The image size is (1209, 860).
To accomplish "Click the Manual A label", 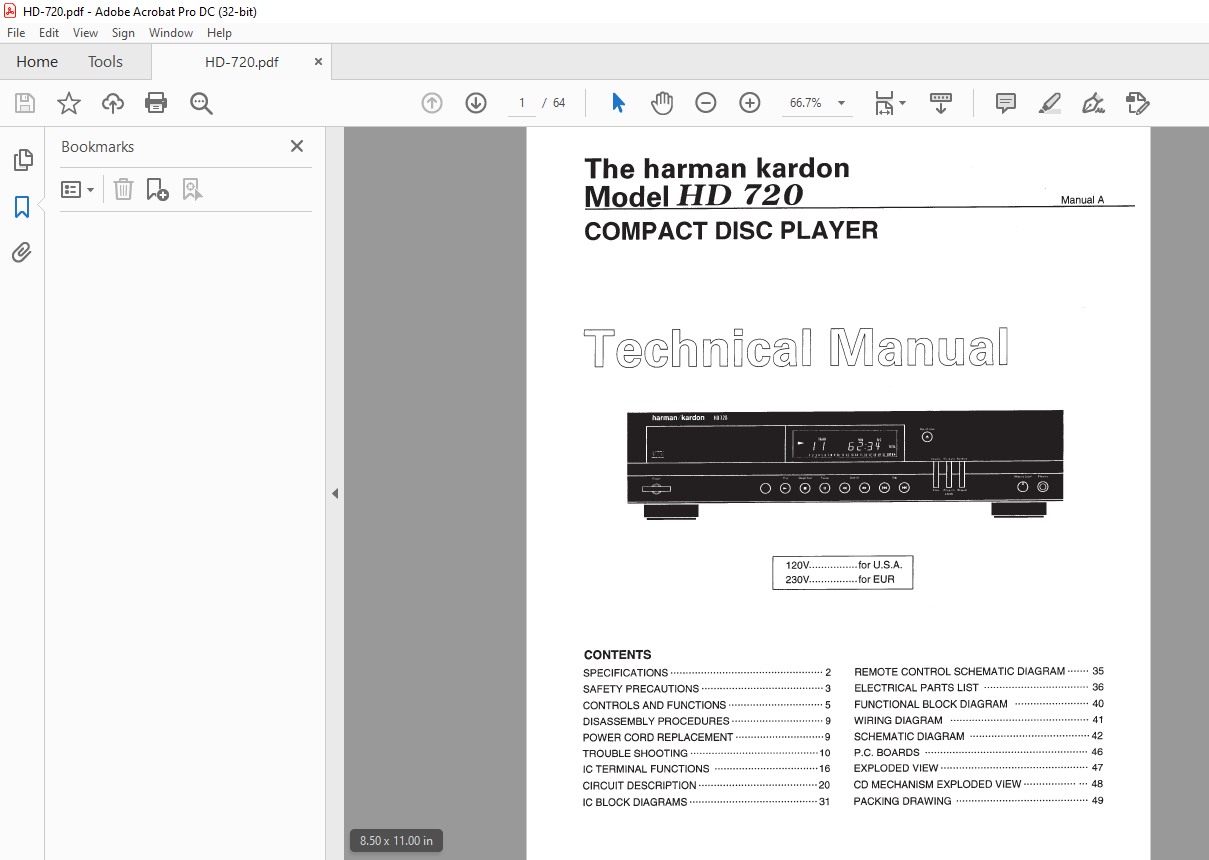I will [1082, 200].
